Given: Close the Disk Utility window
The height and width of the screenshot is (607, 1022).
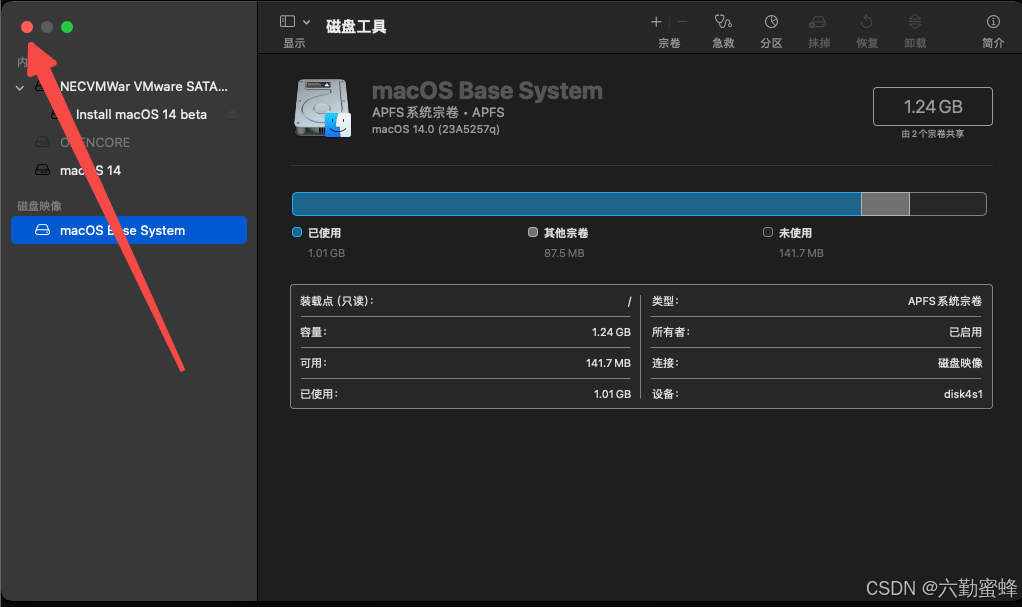Looking at the screenshot, I should click(27, 27).
